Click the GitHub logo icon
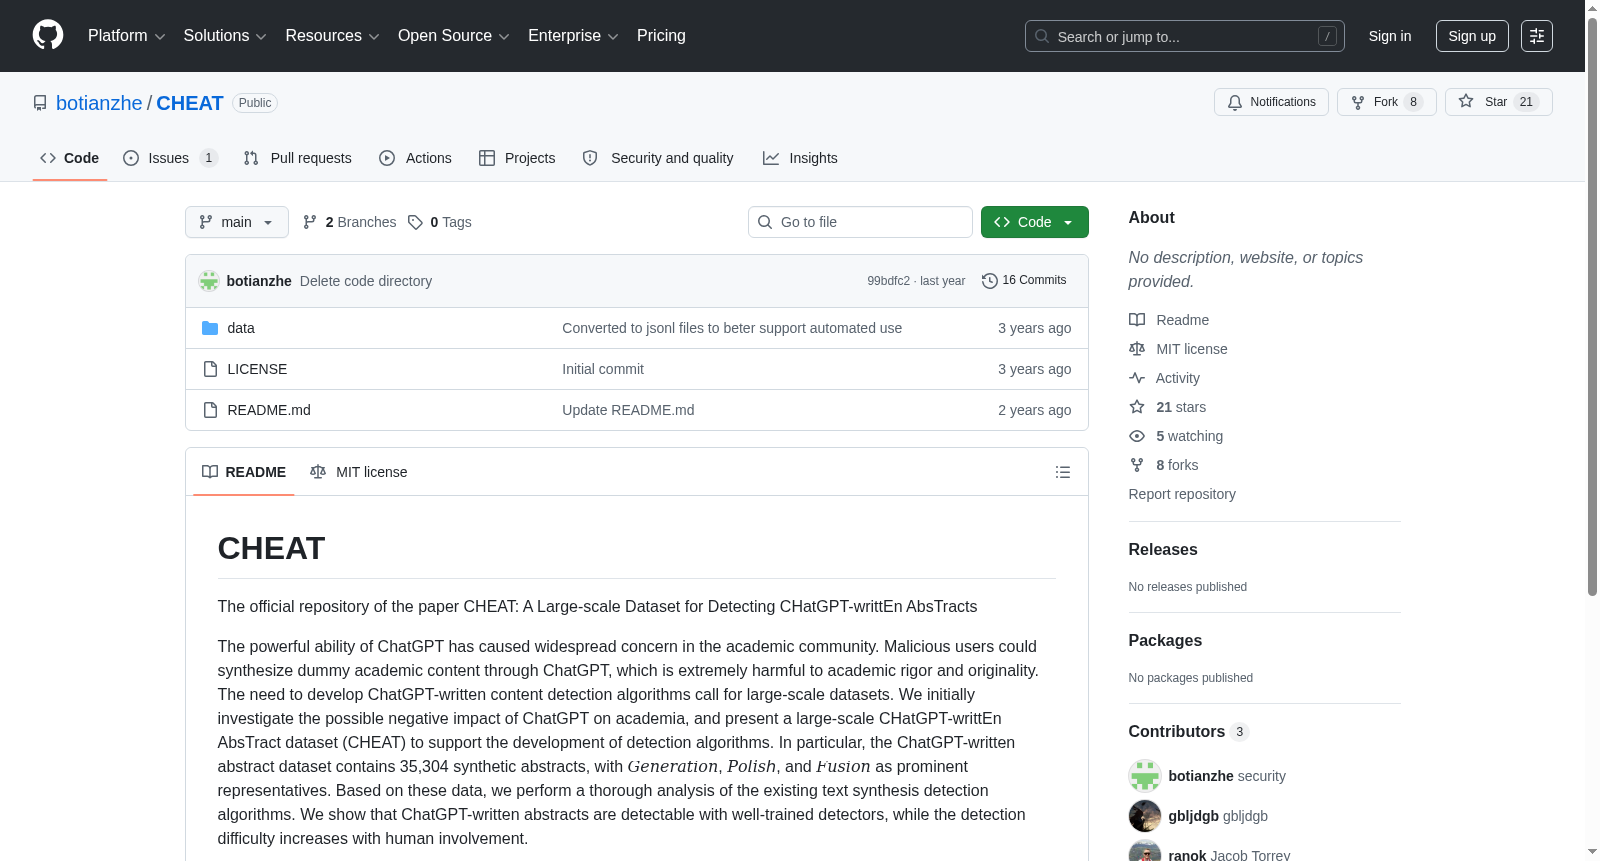This screenshot has height=861, width=1600. (48, 35)
